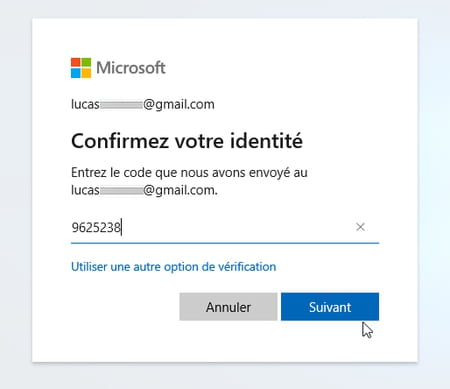Click the green square of the logo
Screen dimensions: 450x389
click(86, 62)
